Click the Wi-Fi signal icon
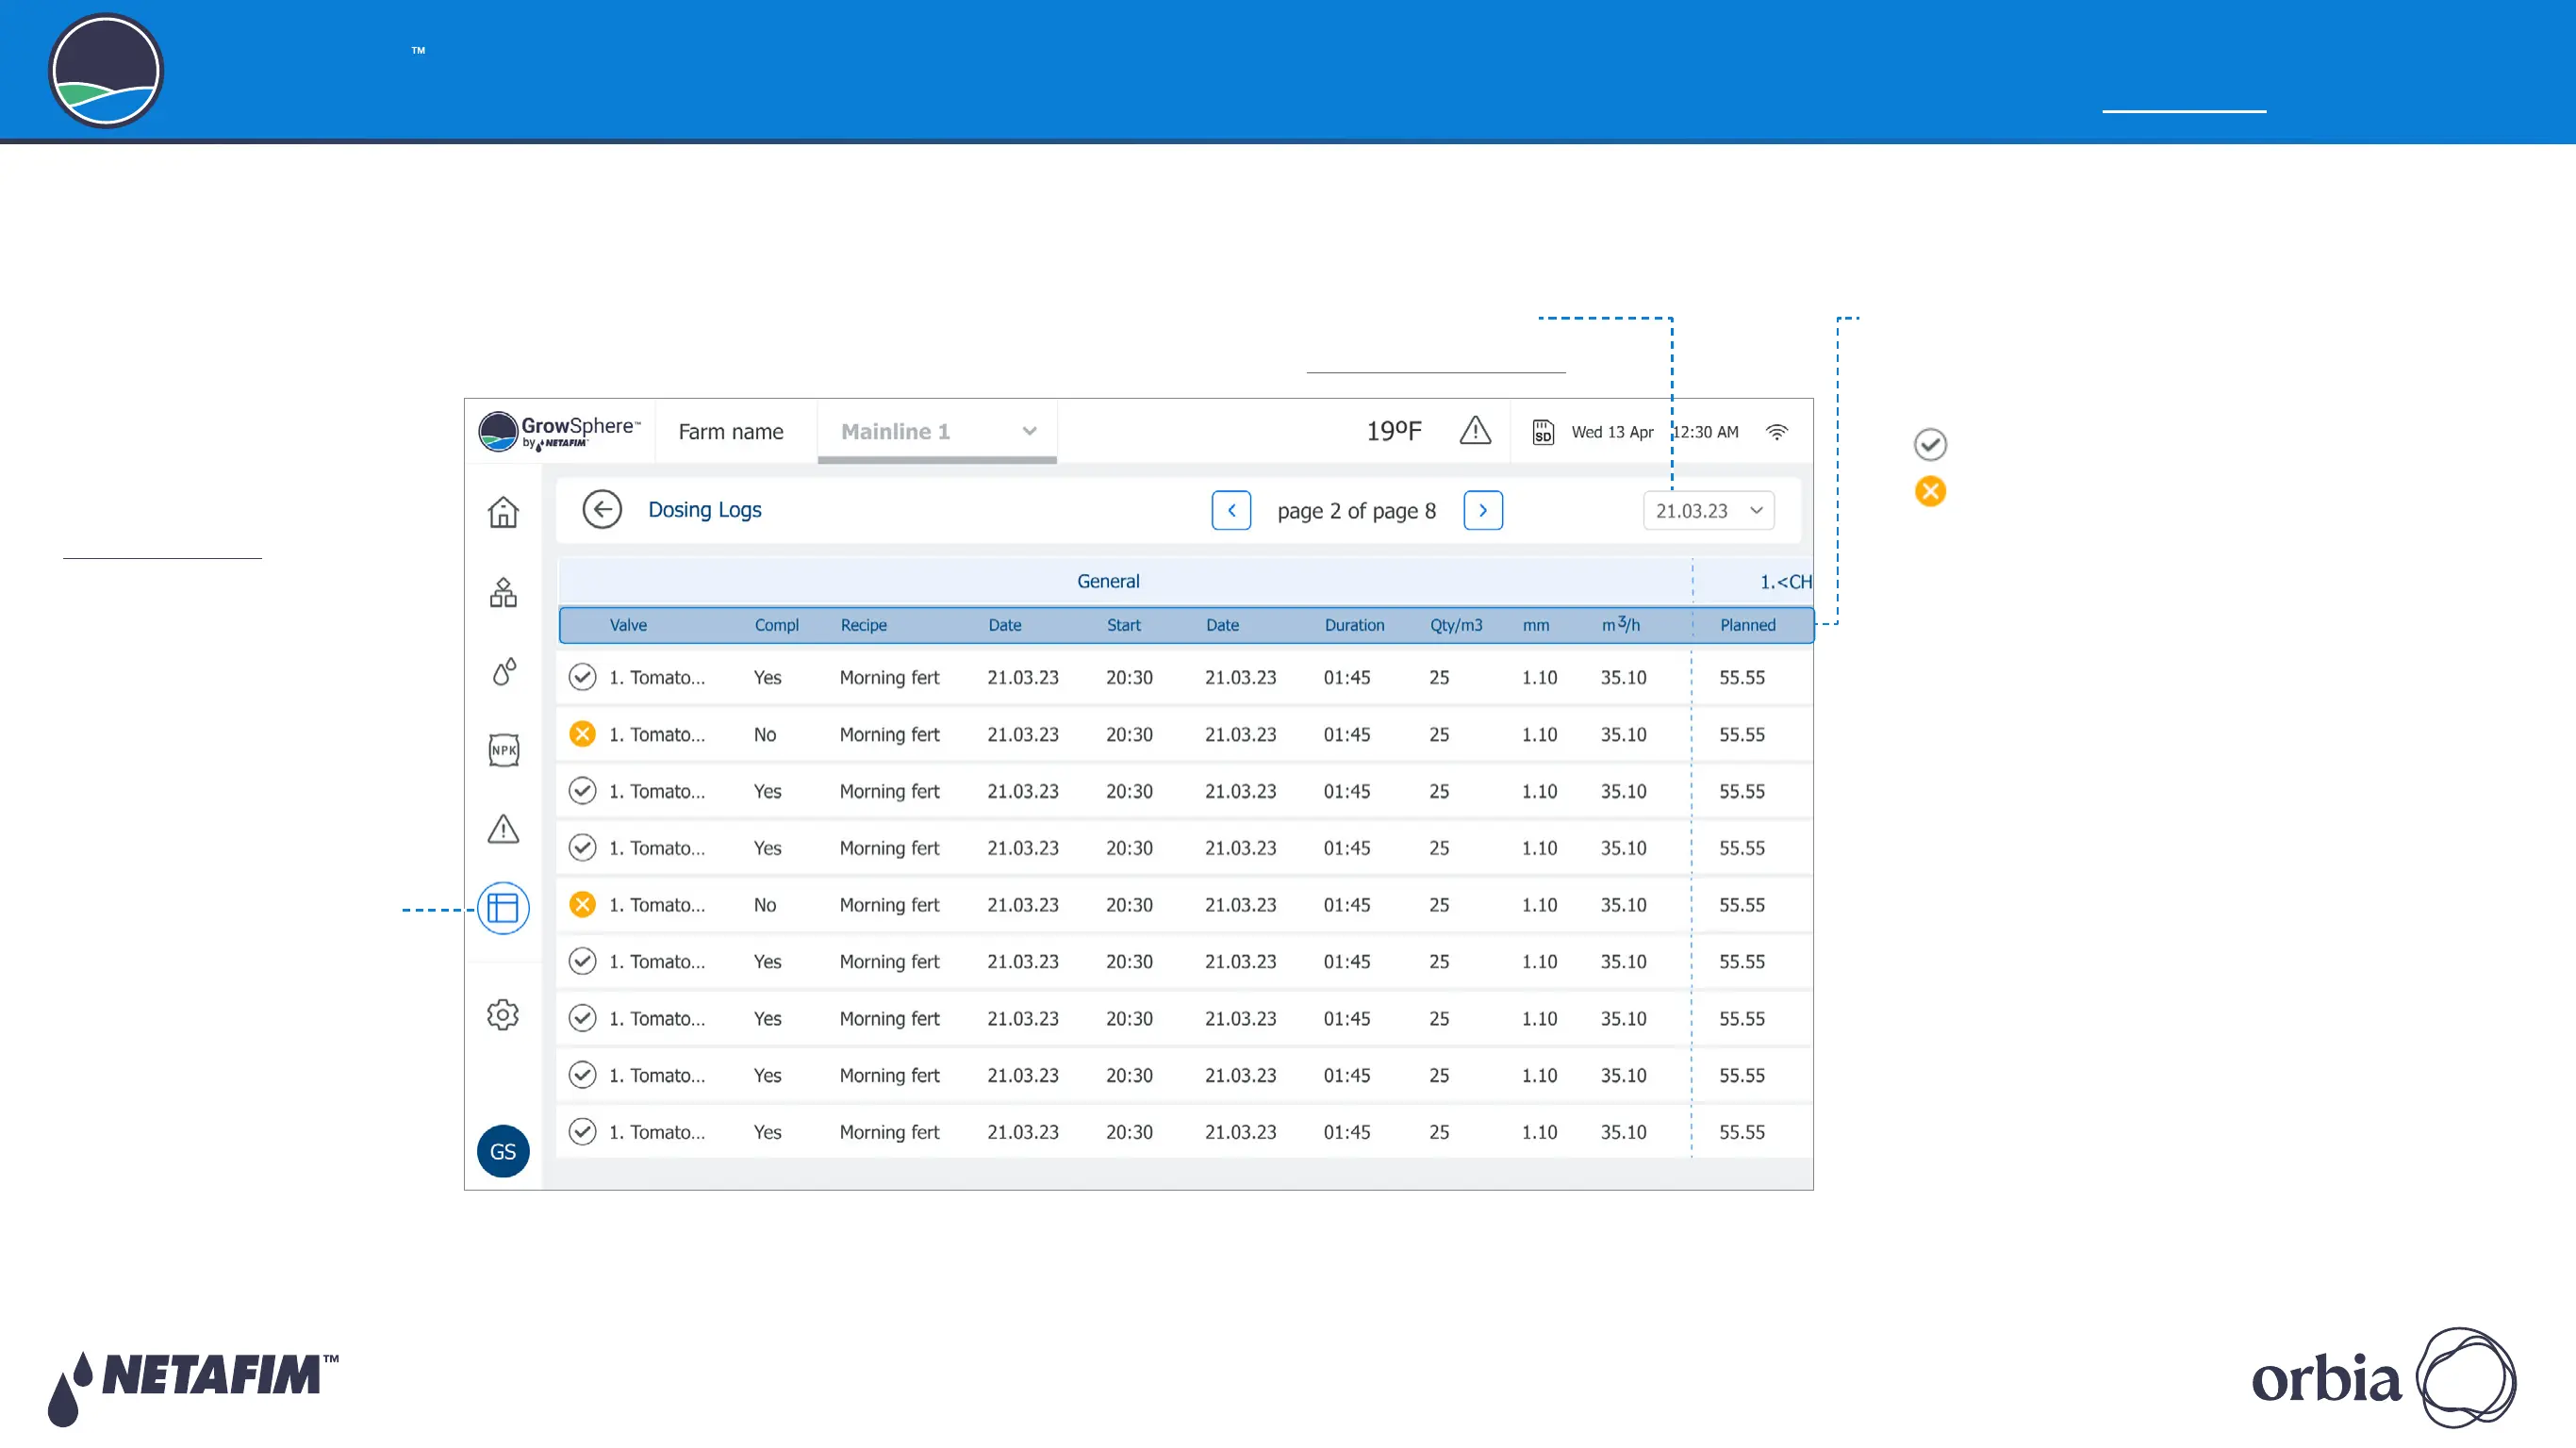 point(1776,432)
